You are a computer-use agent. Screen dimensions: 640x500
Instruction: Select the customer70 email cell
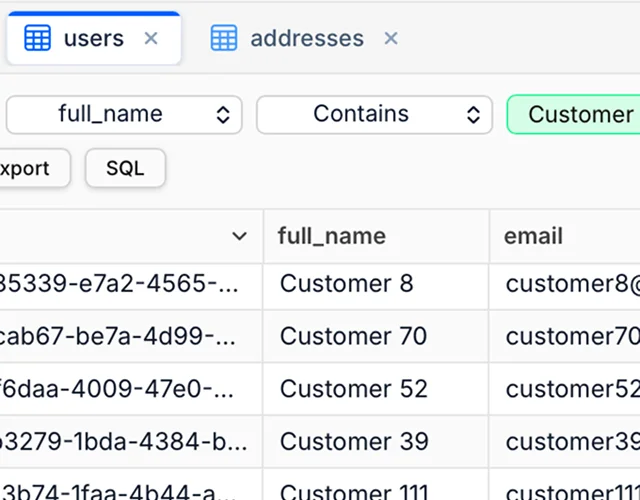coord(565,336)
